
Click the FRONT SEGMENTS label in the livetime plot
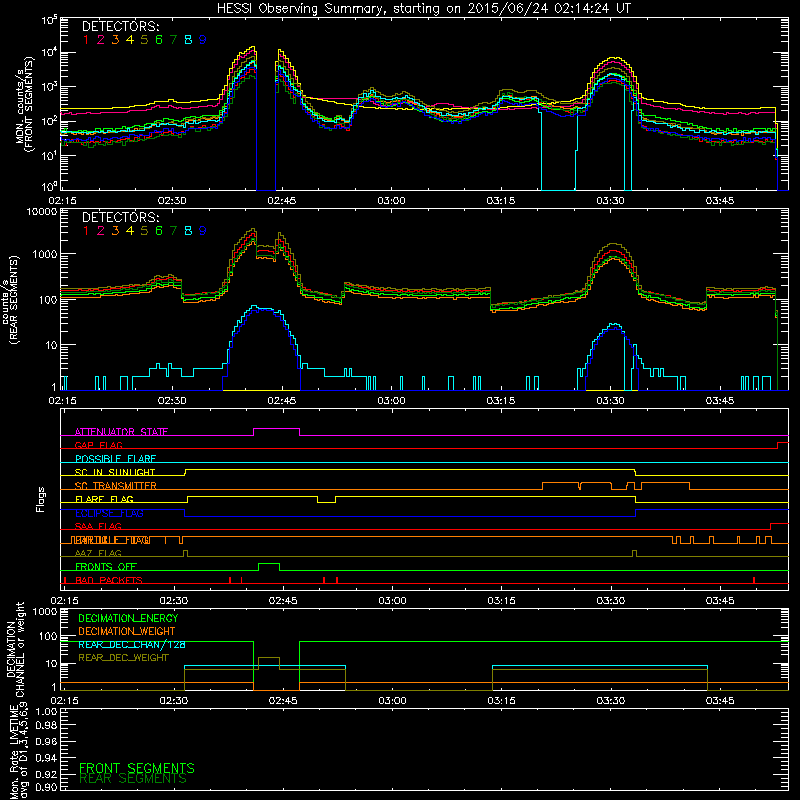point(137,768)
